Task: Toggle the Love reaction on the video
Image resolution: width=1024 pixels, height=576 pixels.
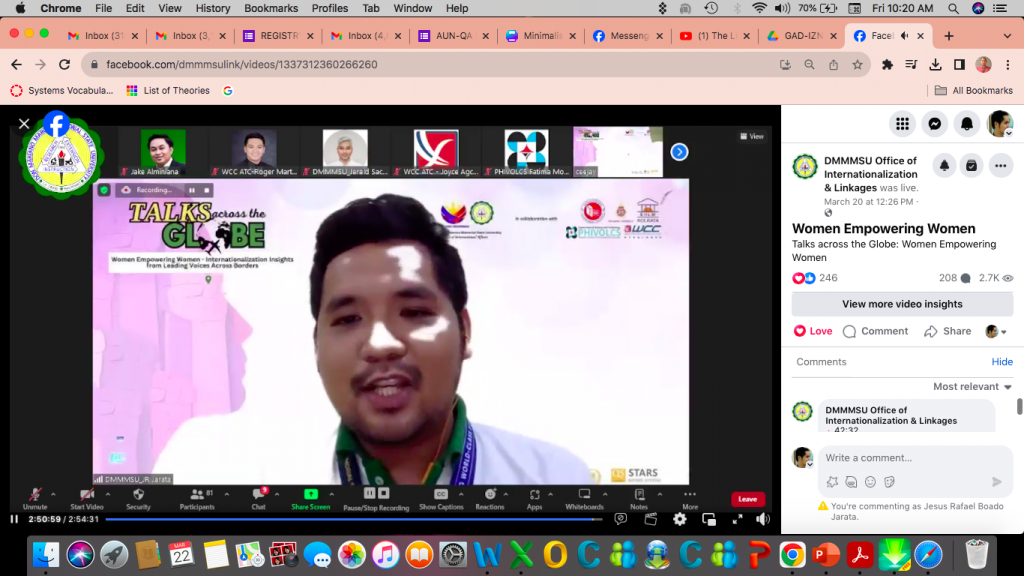Action: click(812, 331)
